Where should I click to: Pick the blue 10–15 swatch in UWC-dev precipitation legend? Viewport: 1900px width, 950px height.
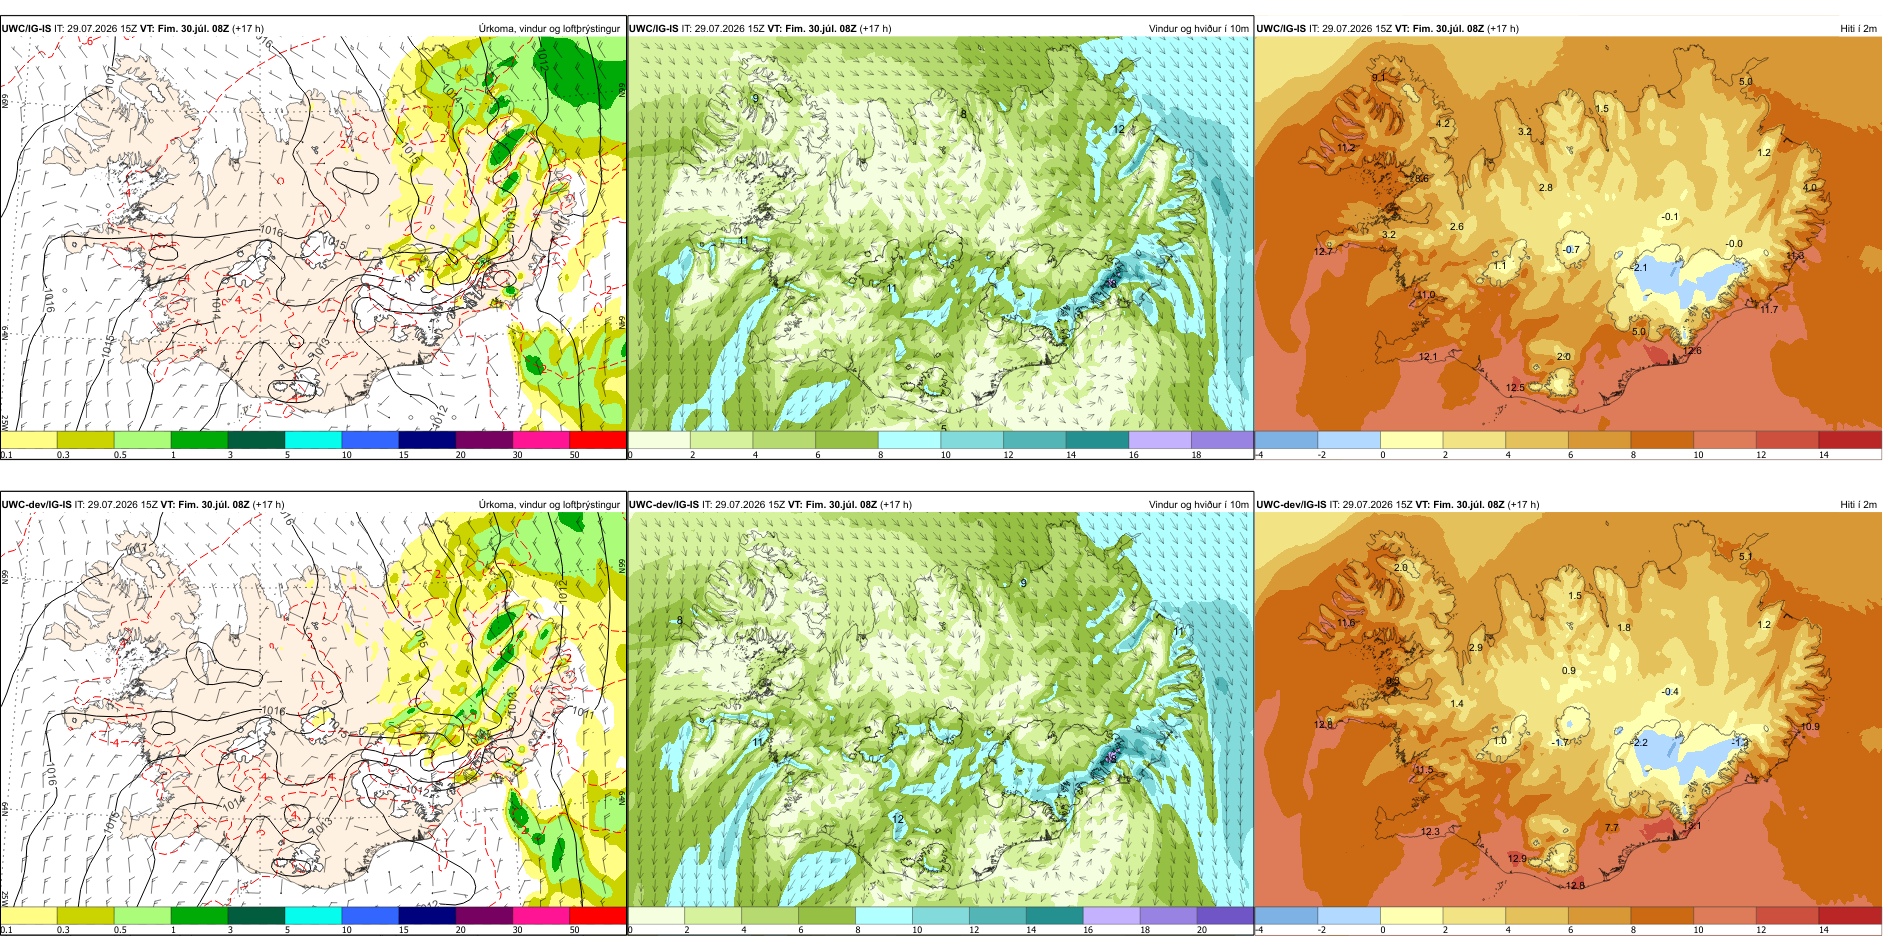click(370, 916)
